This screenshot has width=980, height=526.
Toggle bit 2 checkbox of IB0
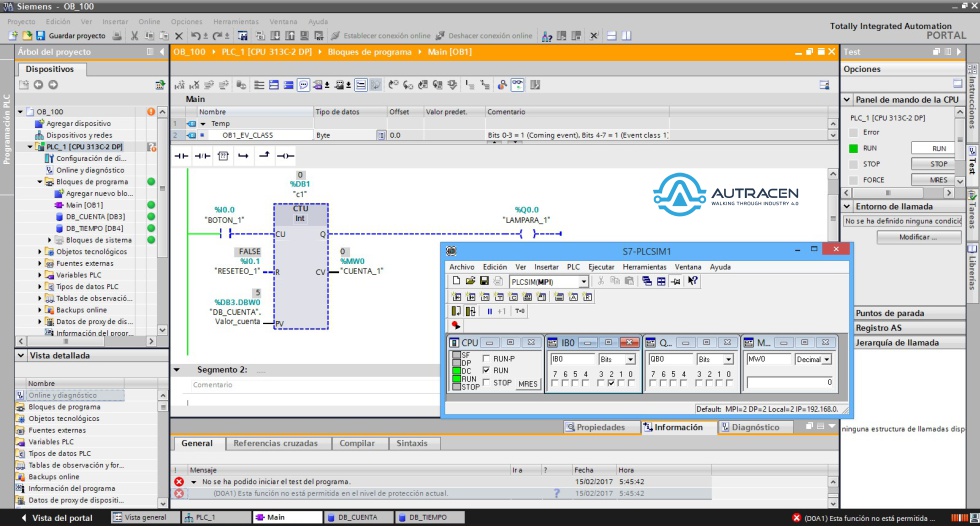[x=611, y=383]
